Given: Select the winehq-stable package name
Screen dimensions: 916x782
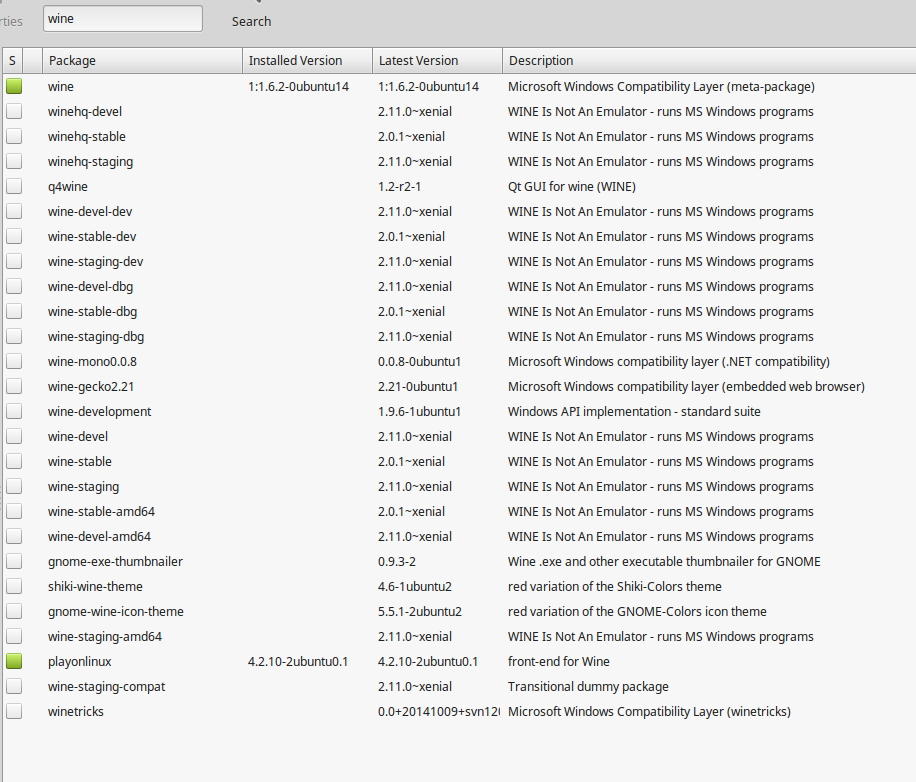Looking at the screenshot, I should 86,137.
